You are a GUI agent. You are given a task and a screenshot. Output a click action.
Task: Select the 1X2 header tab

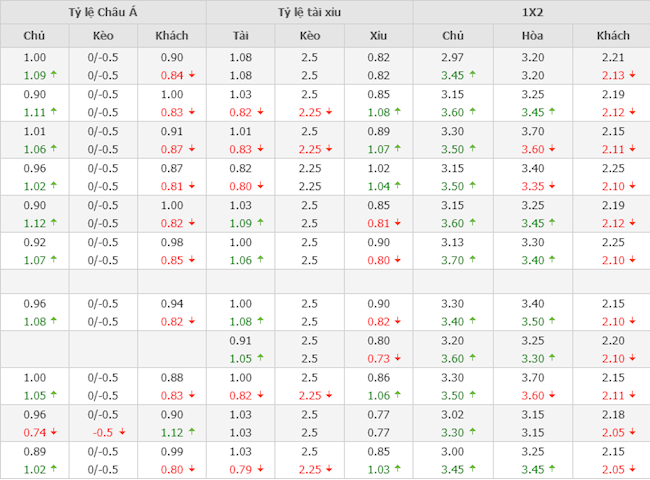(x=531, y=12)
